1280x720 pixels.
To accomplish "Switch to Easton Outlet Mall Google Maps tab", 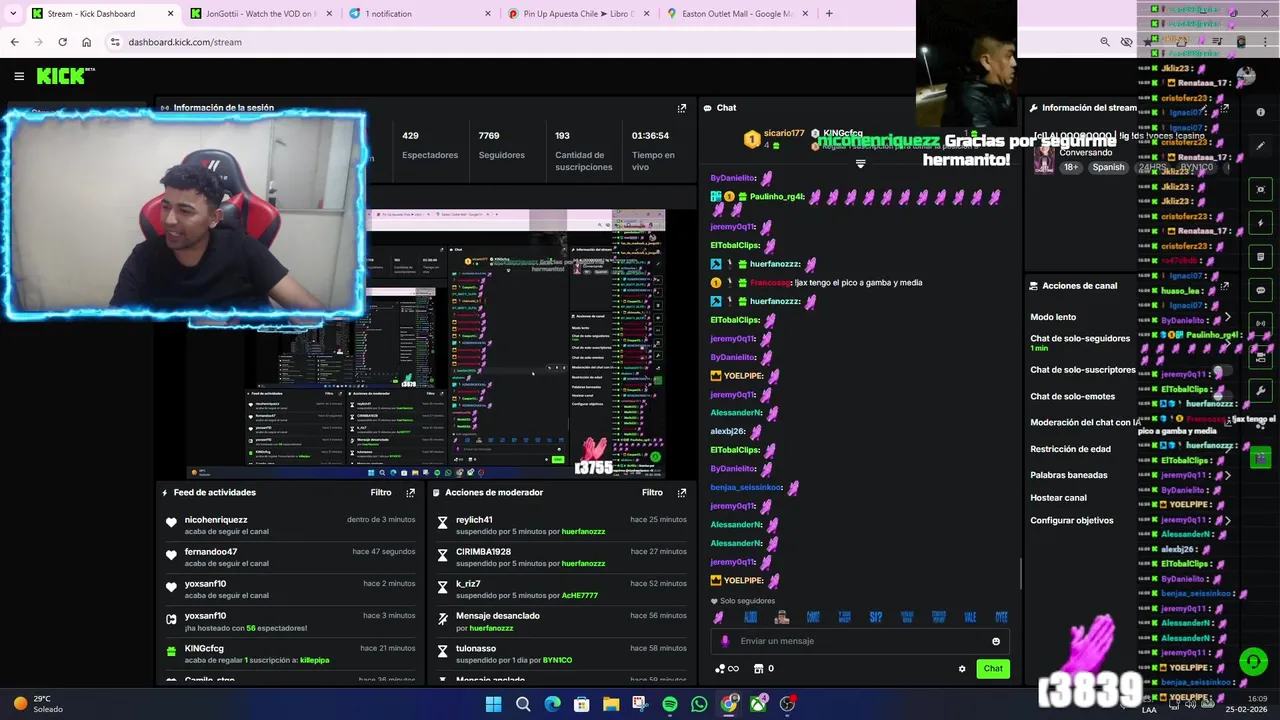I will pos(738,14).
